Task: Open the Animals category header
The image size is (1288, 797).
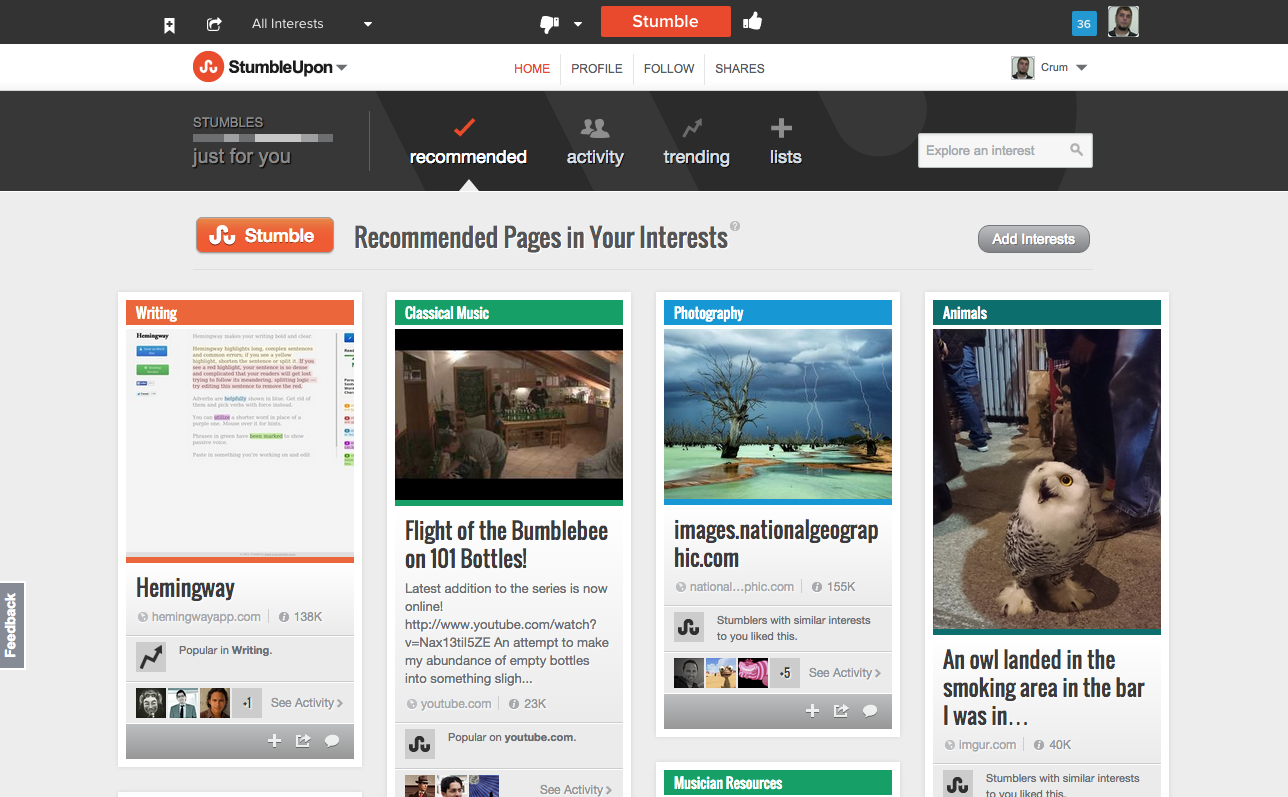Action: (1047, 313)
